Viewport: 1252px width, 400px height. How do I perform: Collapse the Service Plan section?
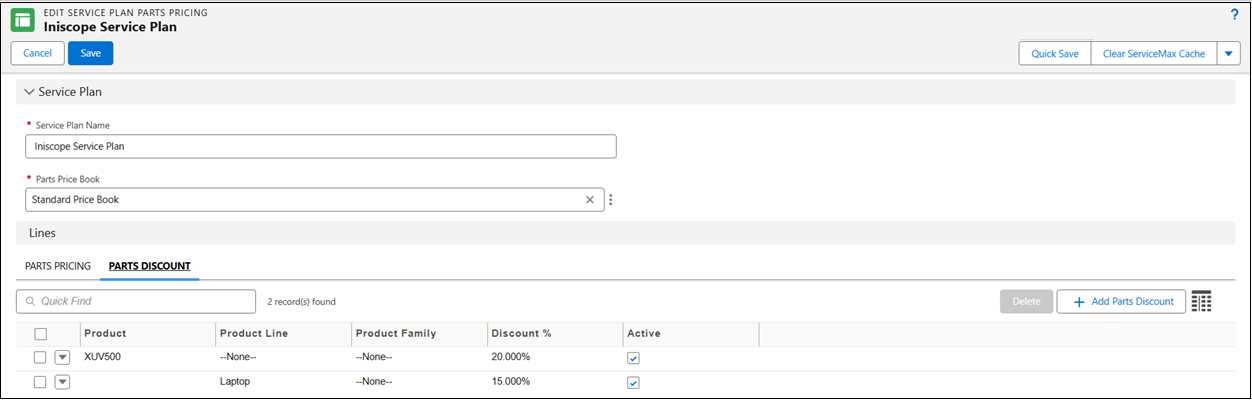[x=29, y=91]
